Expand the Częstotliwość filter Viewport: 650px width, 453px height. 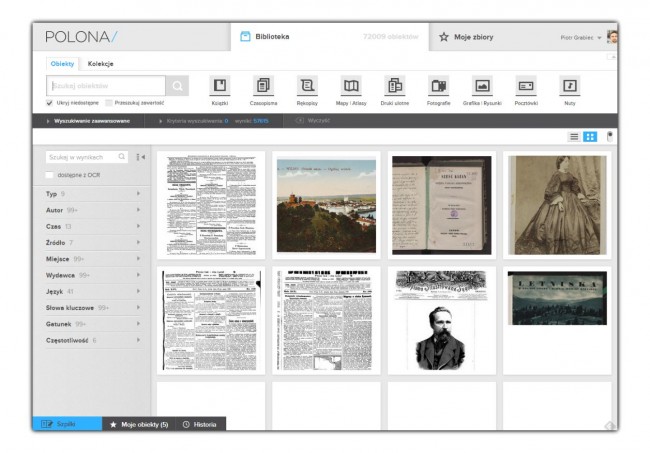click(x=92, y=340)
